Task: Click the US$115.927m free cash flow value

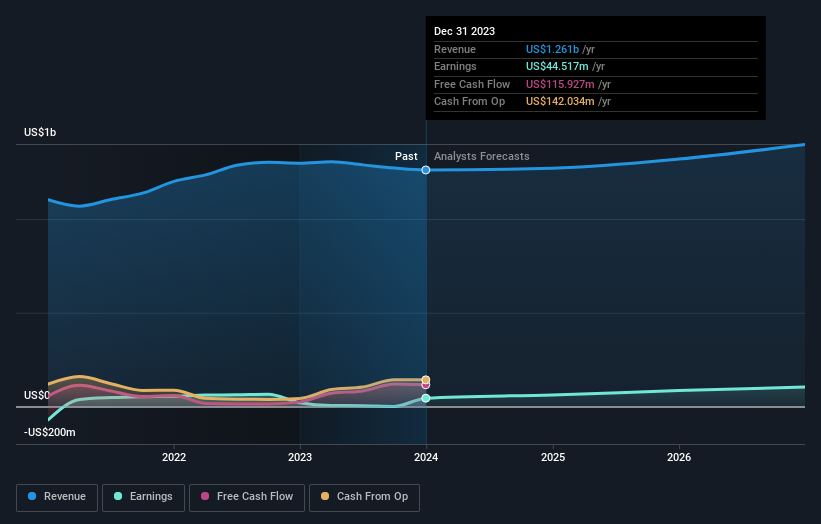Action: [560, 84]
